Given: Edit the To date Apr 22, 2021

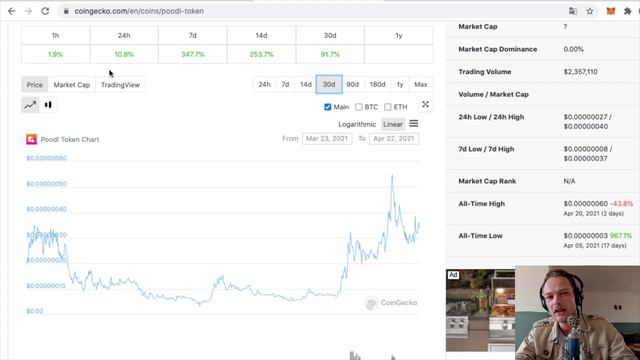Looking at the screenshot, I should (x=394, y=139).
